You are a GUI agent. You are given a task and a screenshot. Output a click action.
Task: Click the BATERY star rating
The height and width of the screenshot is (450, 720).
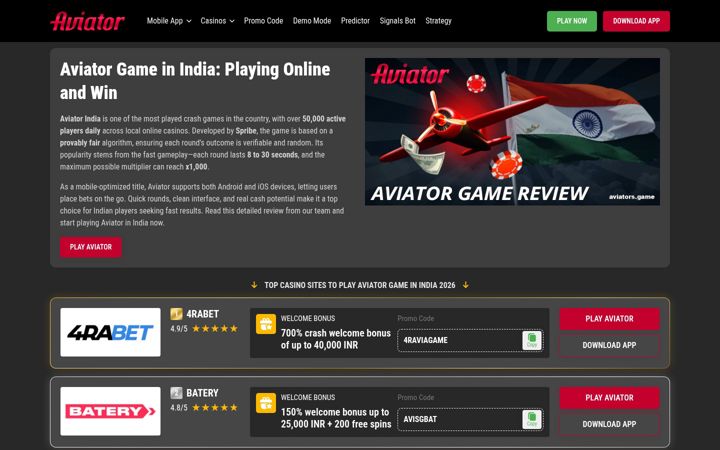click(x=215, y=407)
